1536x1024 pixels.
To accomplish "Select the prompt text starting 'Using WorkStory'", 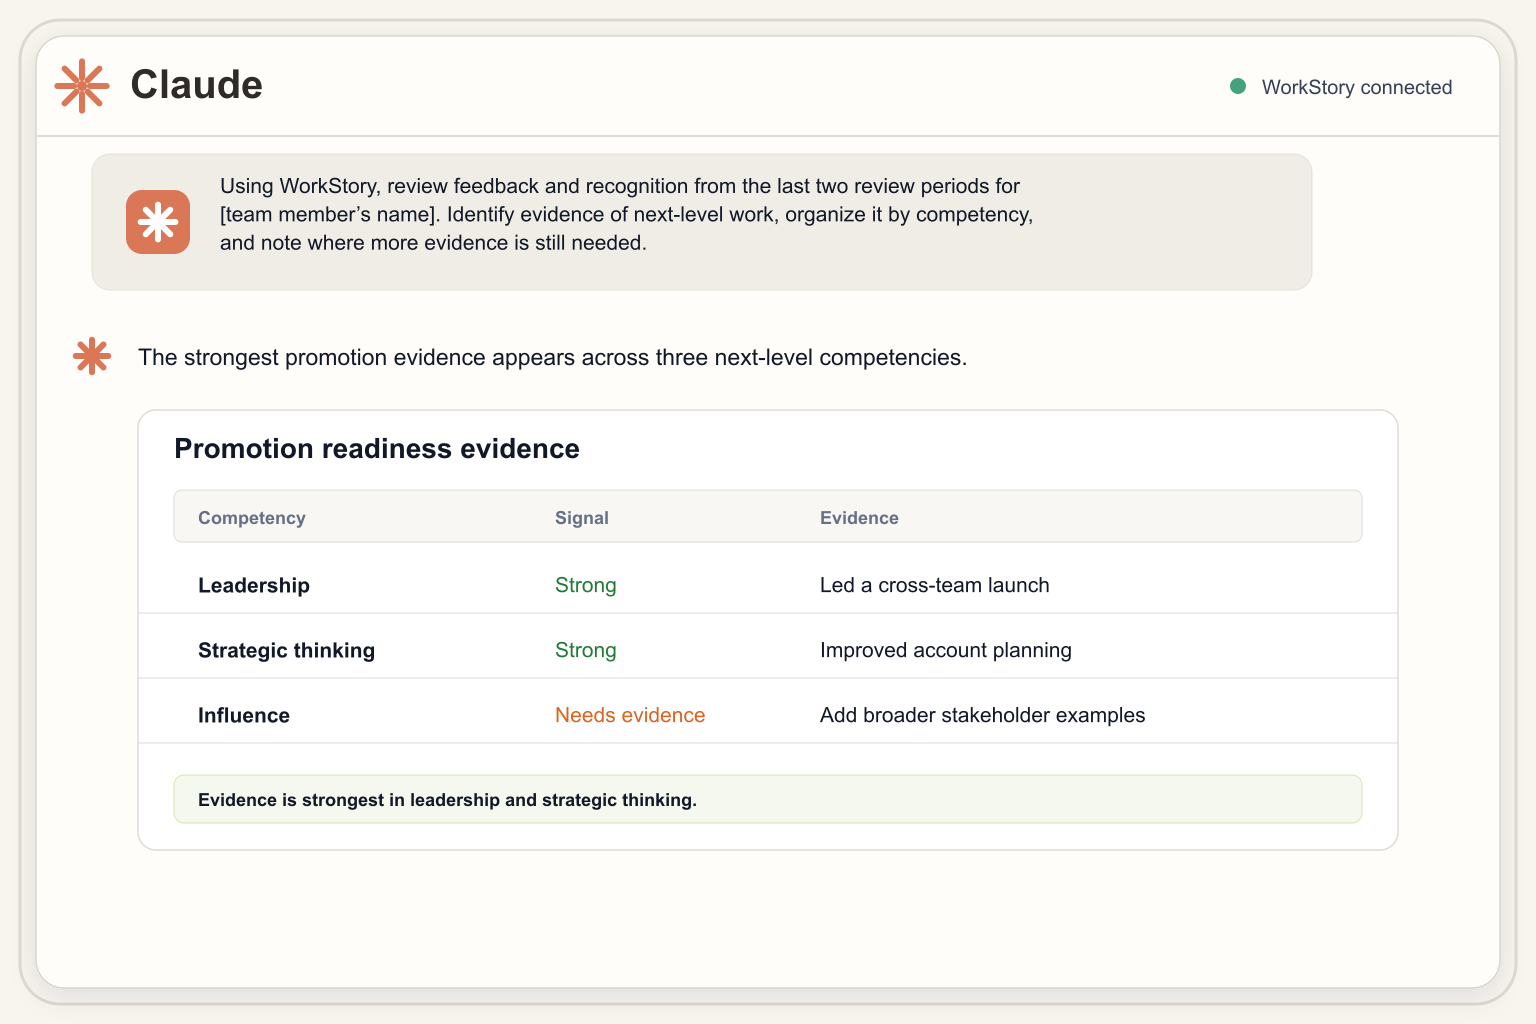I will (626, 214).
